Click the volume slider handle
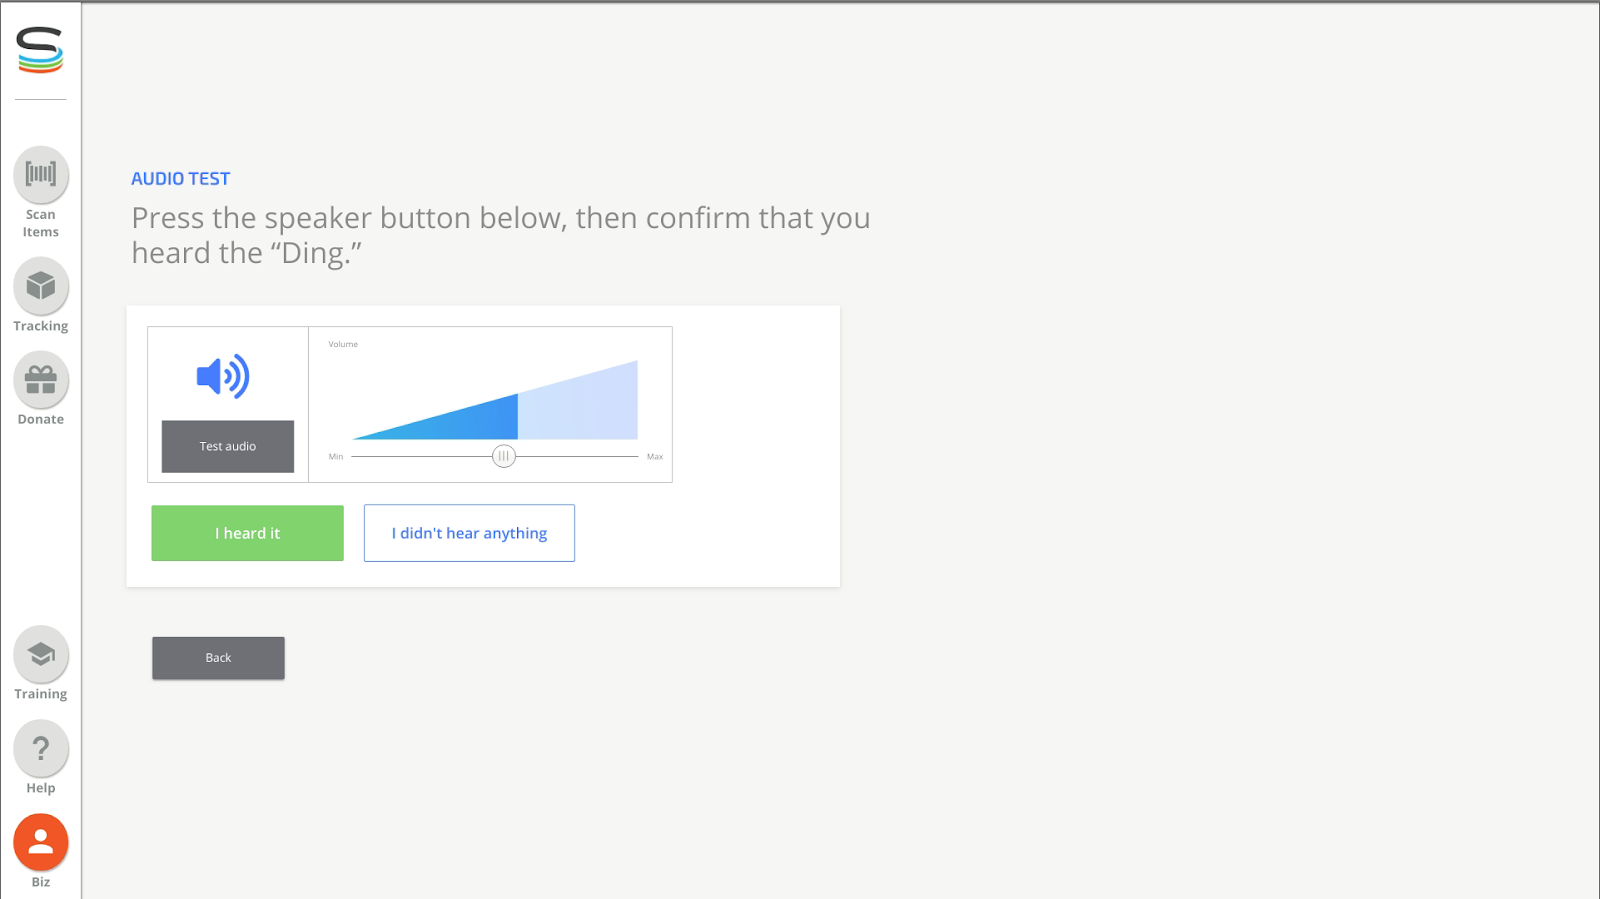Viewport: 1600px width, 899px height. pos(504,456)
